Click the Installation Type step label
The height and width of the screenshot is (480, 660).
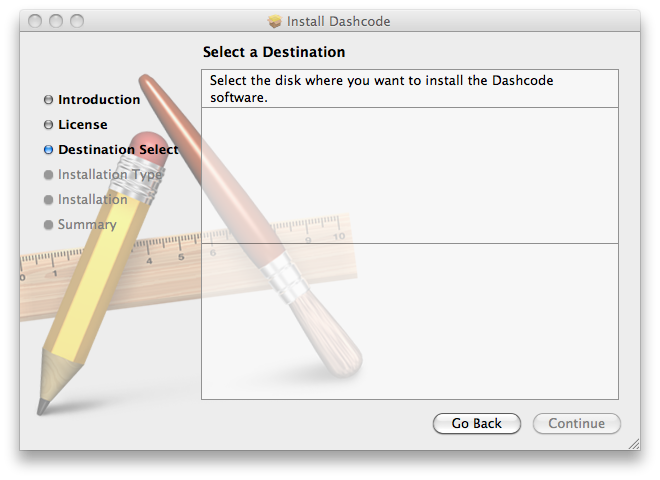coord(110,175)
